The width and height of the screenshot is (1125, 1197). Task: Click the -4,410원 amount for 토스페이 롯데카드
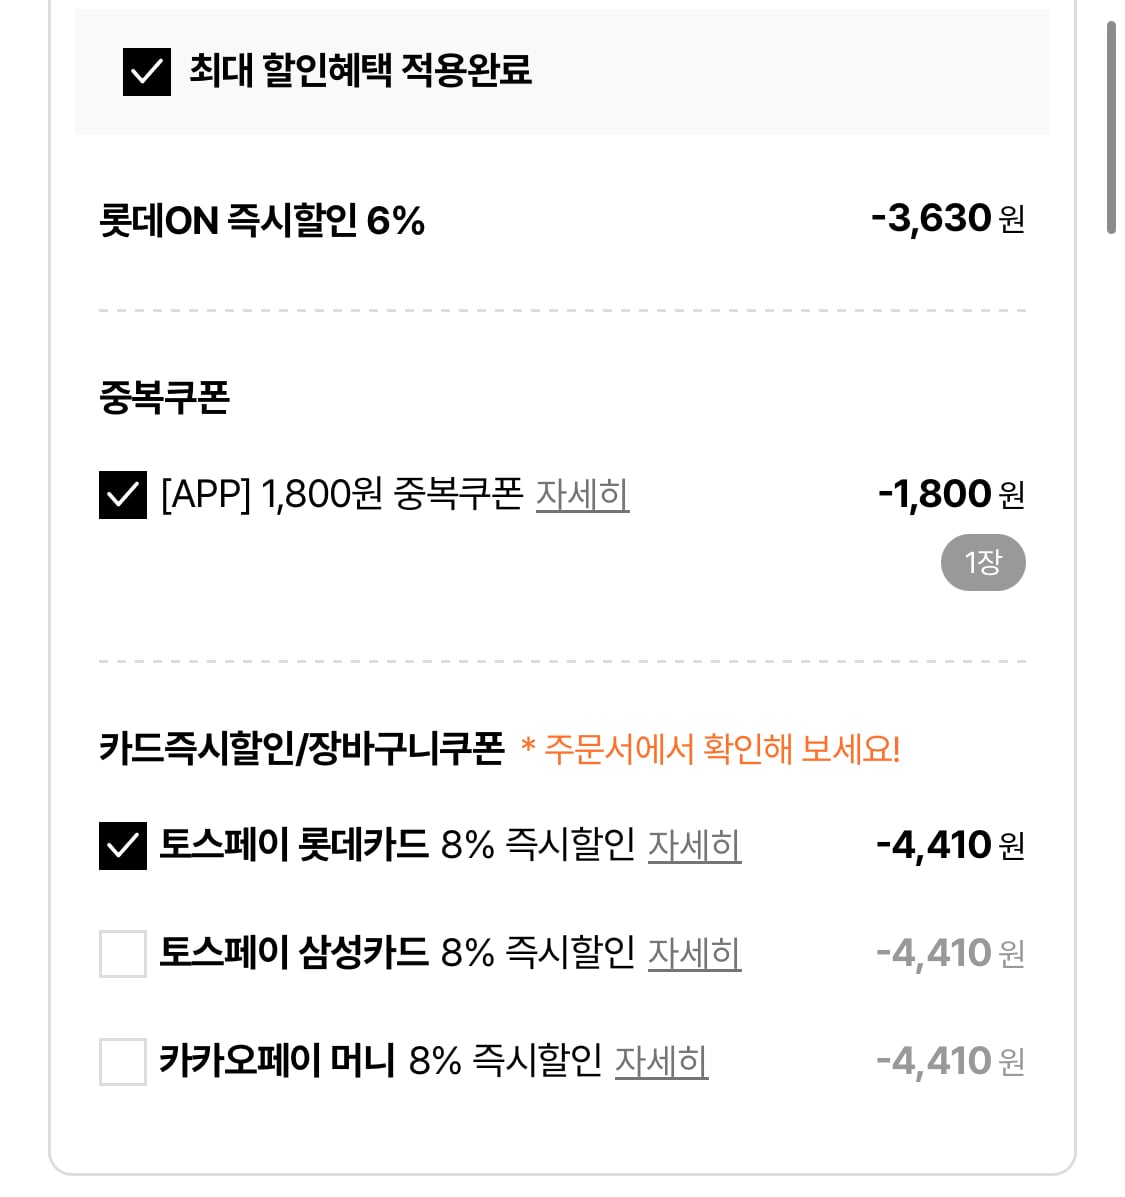(950, 846)
